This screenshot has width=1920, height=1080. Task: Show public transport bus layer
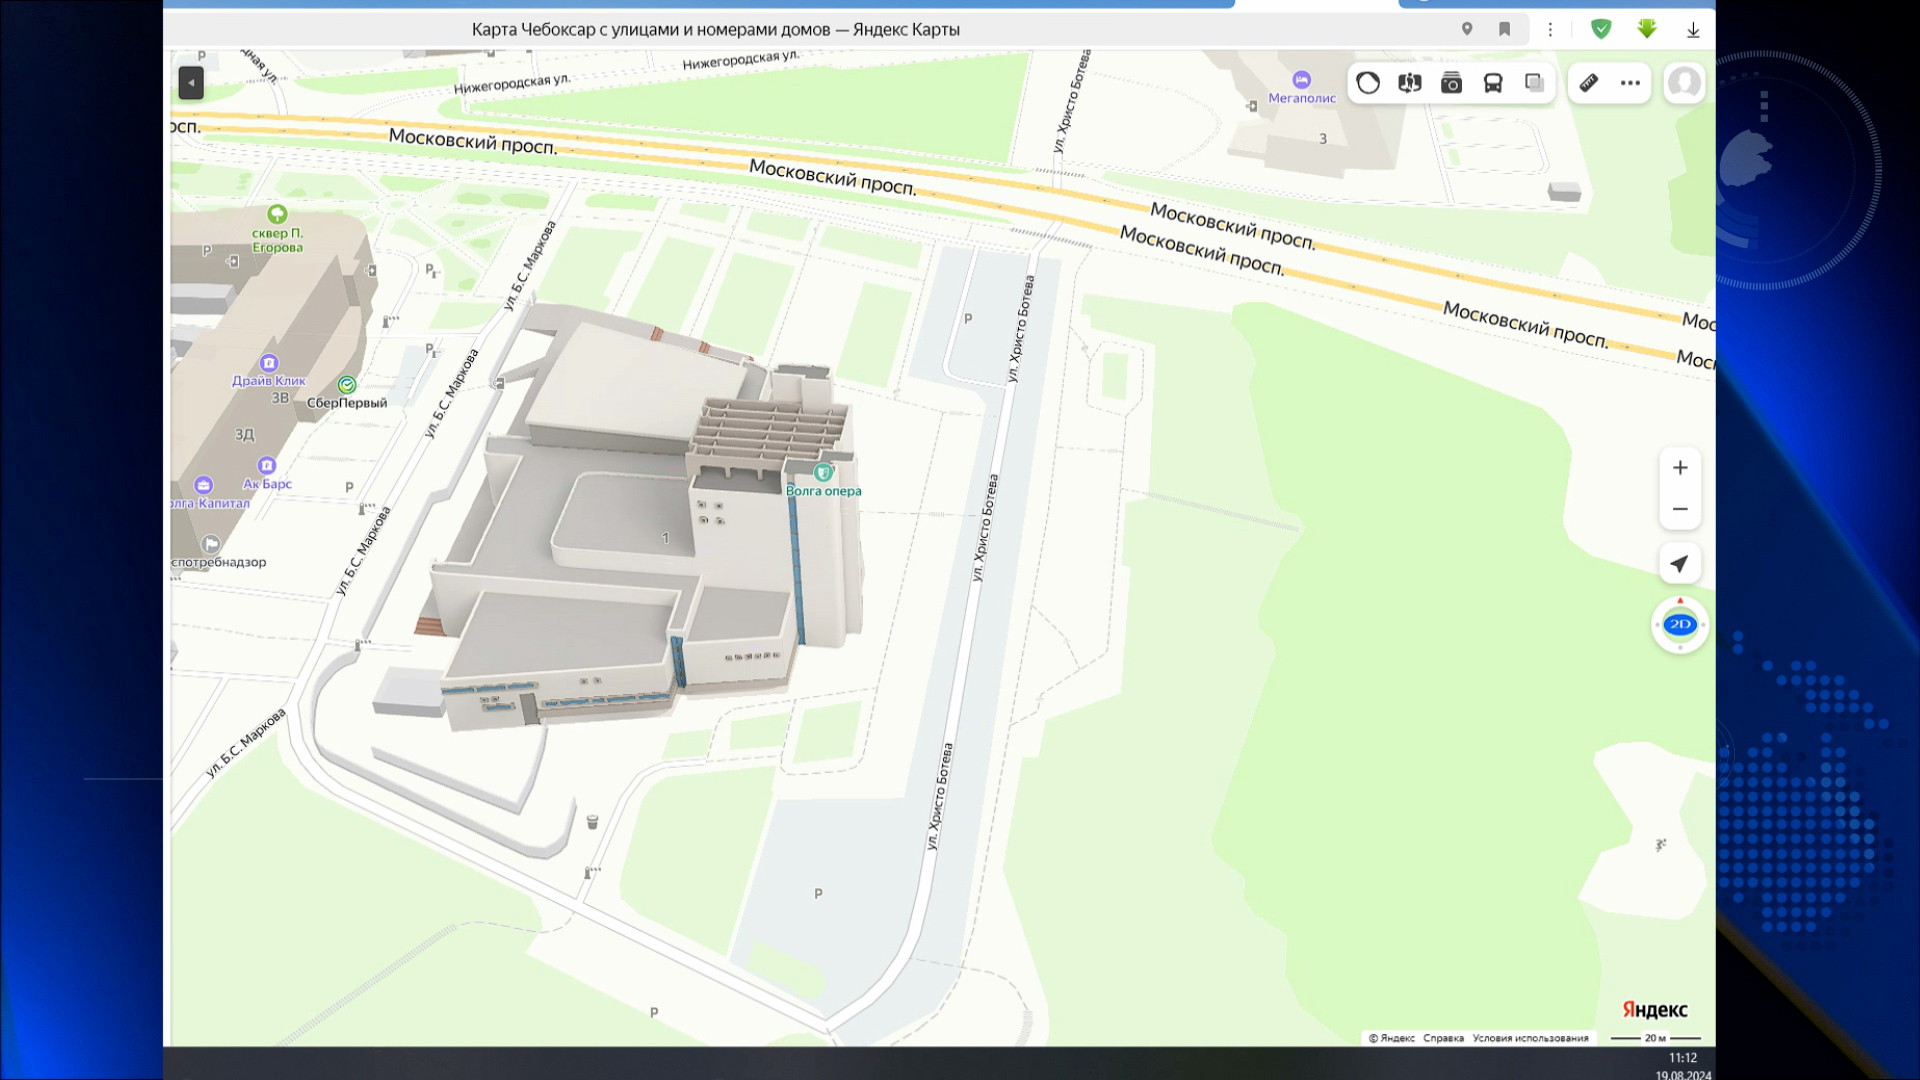pos(1493,83)
